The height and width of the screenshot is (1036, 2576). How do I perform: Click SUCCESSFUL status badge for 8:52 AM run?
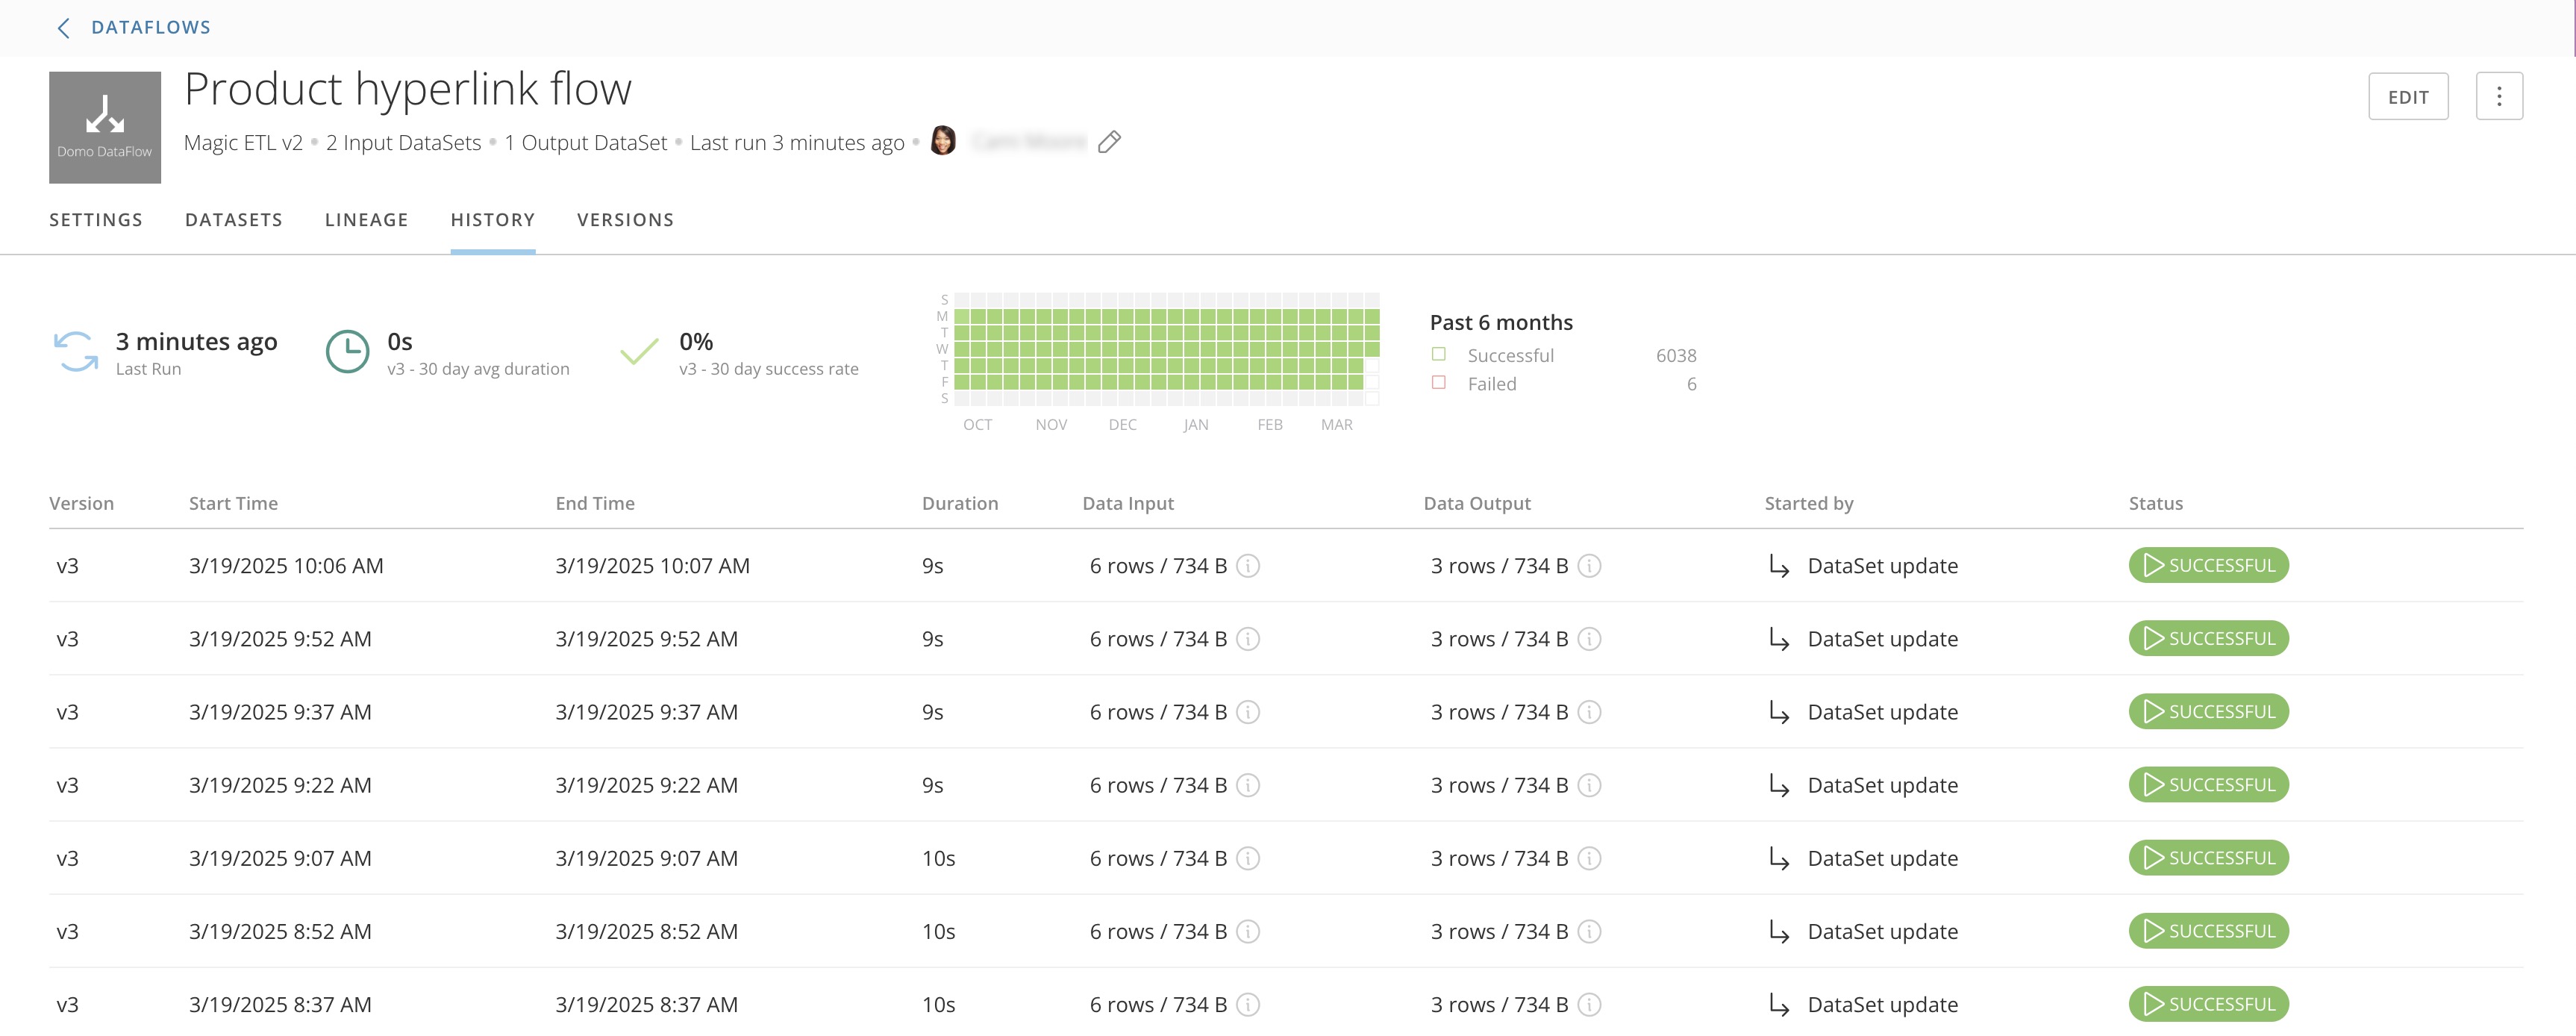pos(2208,930)
